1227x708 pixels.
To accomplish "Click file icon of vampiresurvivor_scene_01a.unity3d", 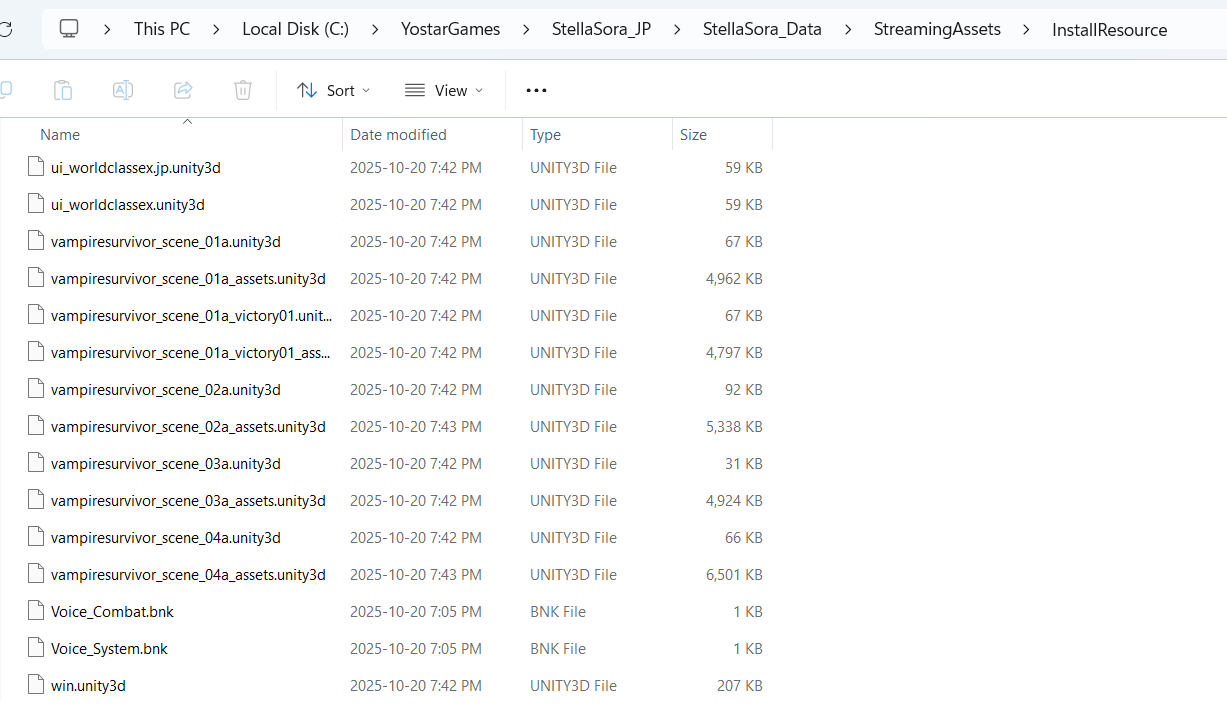I will click(36, 241).
